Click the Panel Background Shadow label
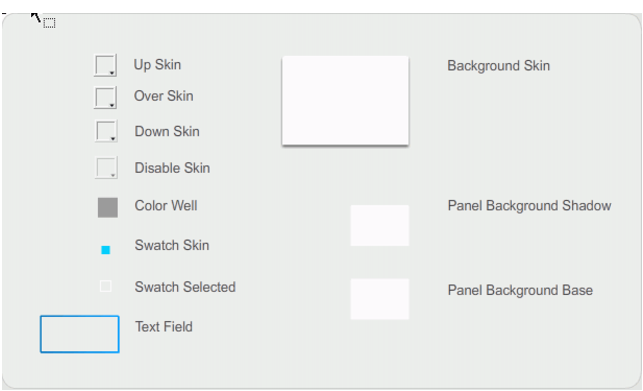Screen dimensions: 643x391 (x=529, y=206)
